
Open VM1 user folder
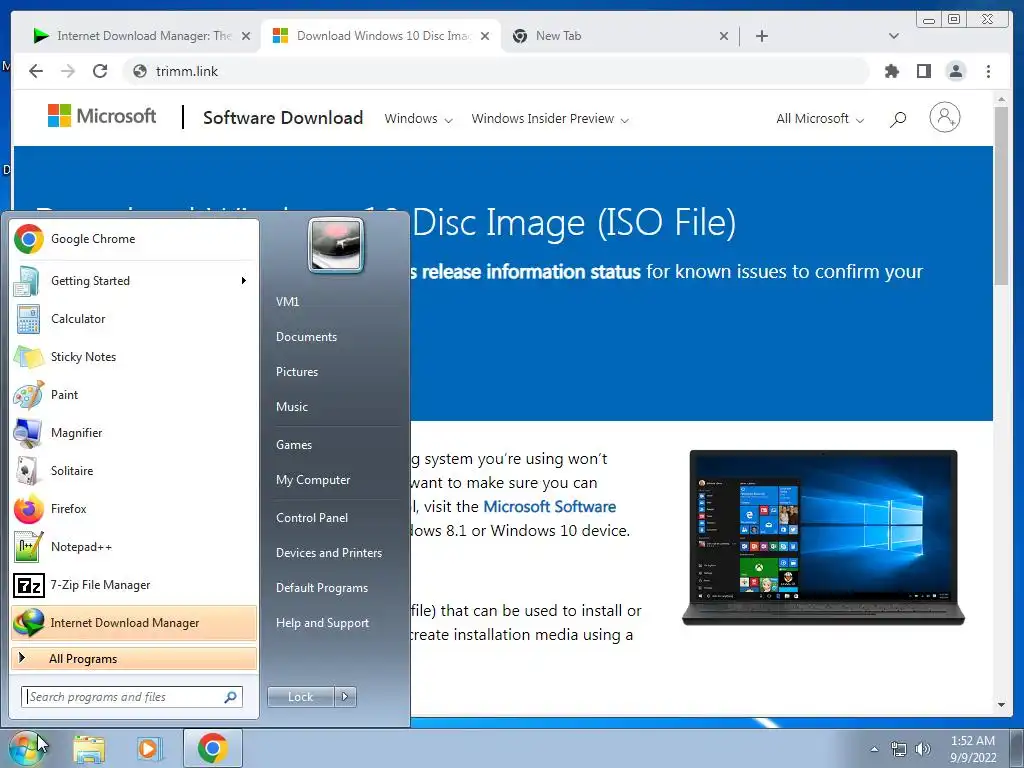(334, 302)
